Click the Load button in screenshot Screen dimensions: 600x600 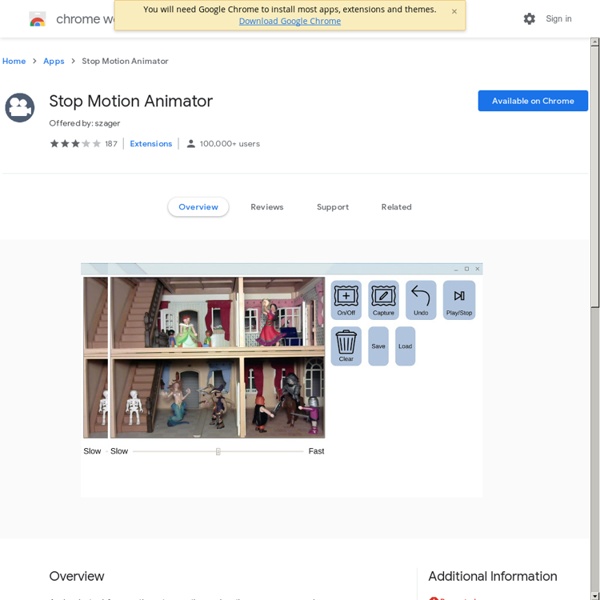[x=405, y=346]
